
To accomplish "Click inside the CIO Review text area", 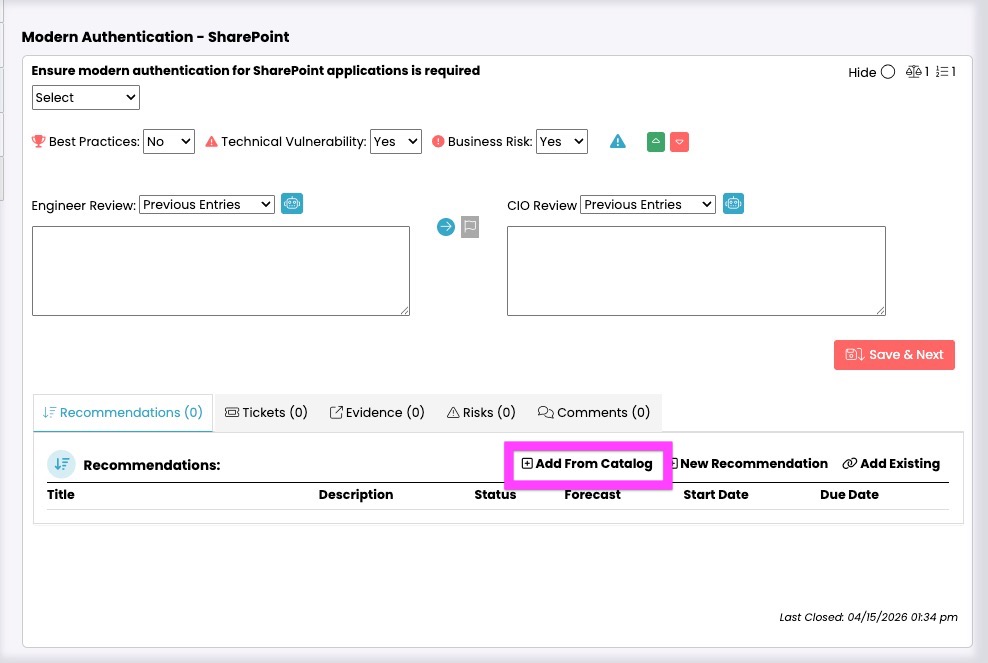I will click(696, 271).
